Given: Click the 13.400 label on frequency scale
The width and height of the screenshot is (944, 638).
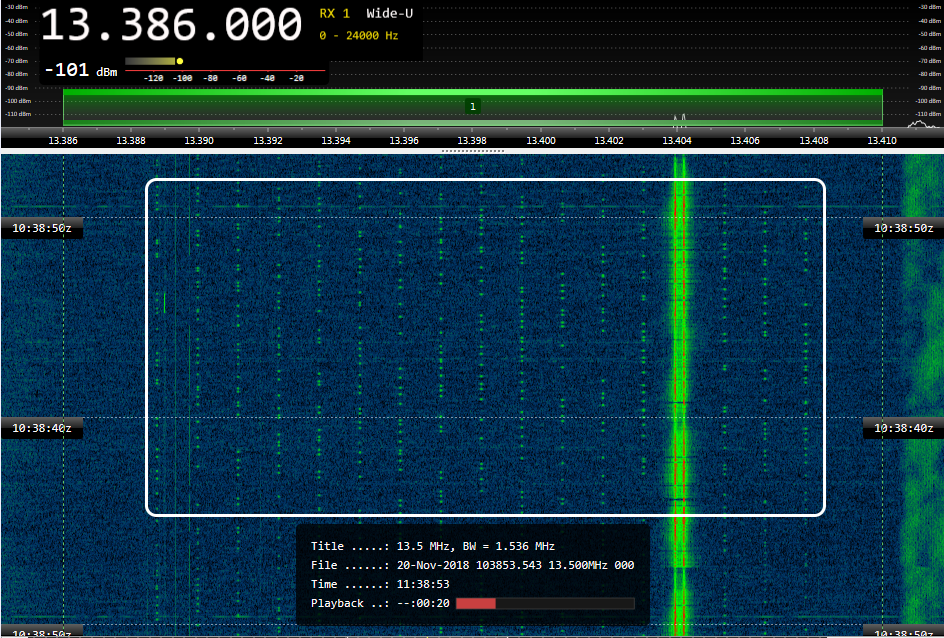Looking at the screenshot, I should (x=541, y=141).
